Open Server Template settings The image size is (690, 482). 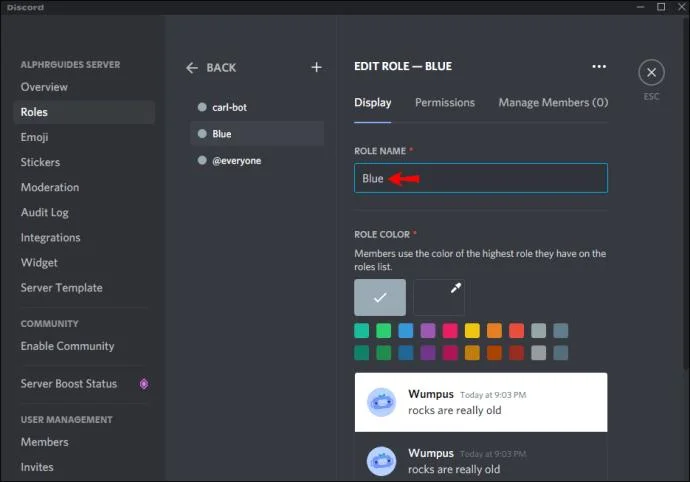click(62, 287)
